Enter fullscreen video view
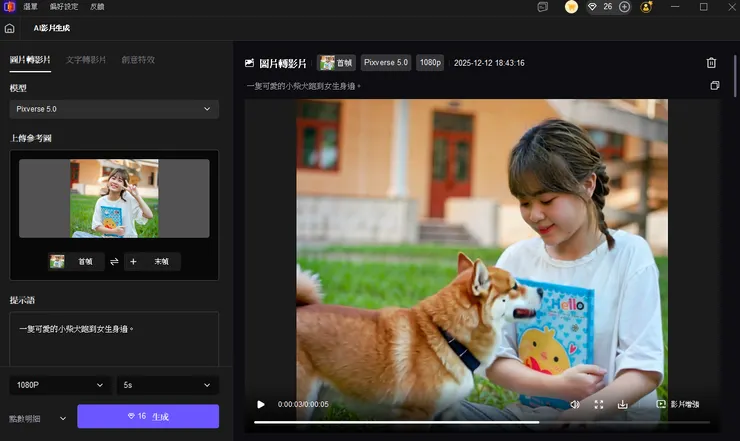Viewport: 740px width, 441px height. (x=599, y=405)
